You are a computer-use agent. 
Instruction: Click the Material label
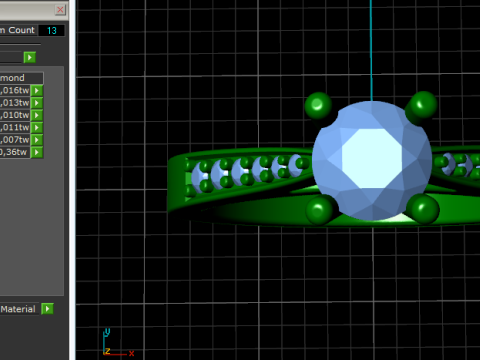point(18,309)
